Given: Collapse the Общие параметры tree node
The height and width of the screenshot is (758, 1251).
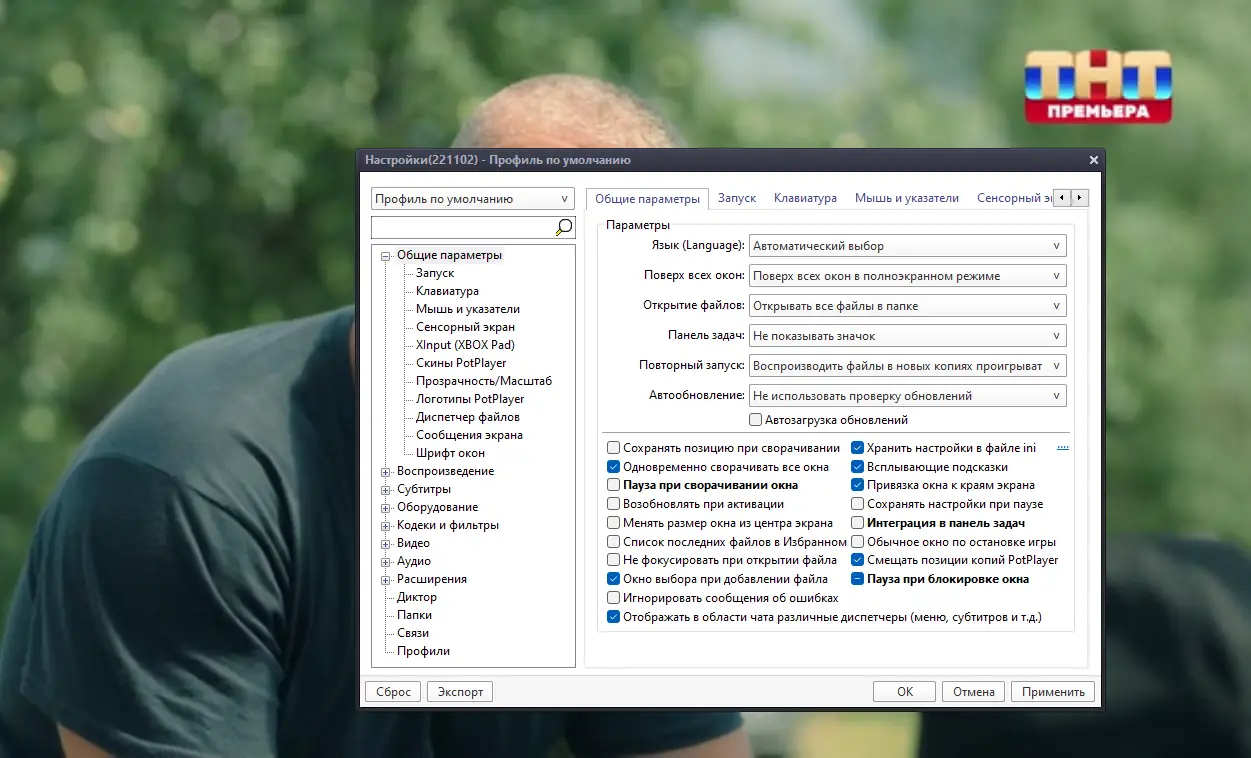Looking at the screenshot, I should [x=385, y=256].
